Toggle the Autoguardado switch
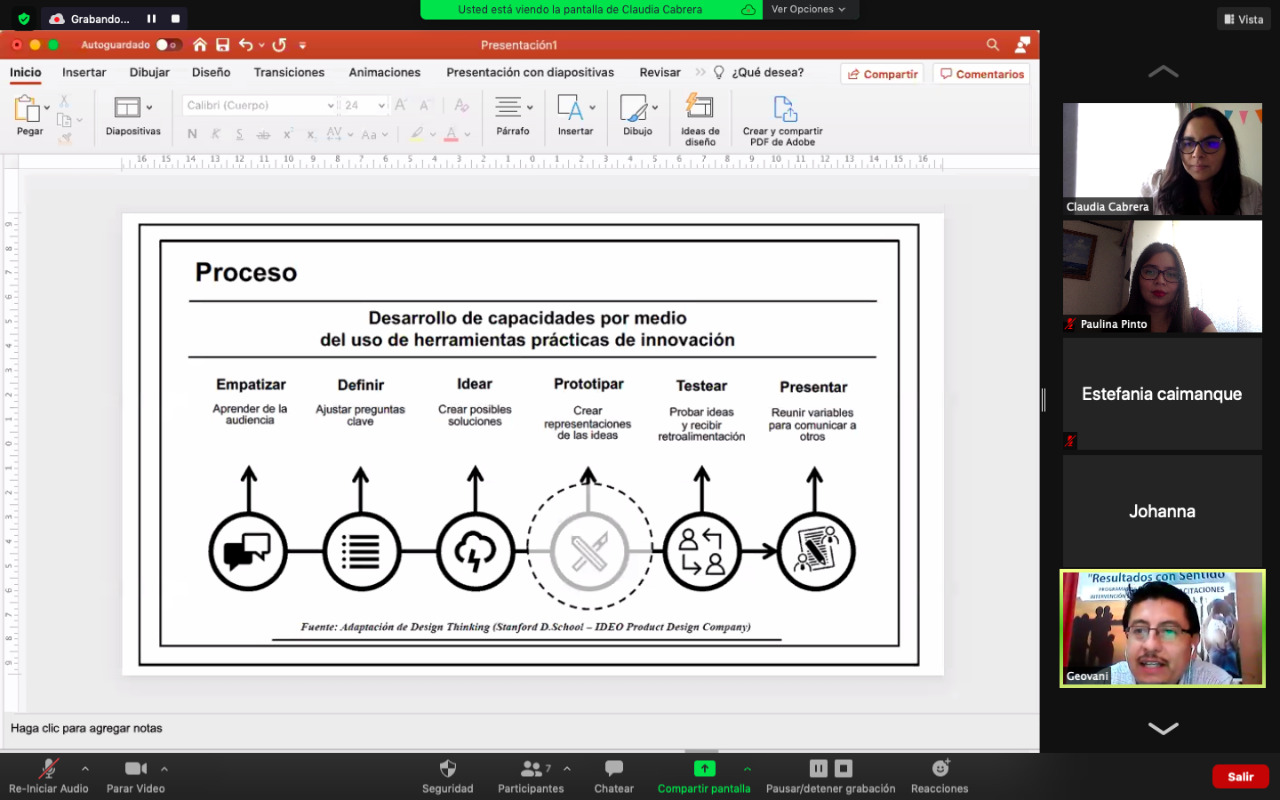The height and width of the screenshot is (800, 1280). click(x=168, y=45)
